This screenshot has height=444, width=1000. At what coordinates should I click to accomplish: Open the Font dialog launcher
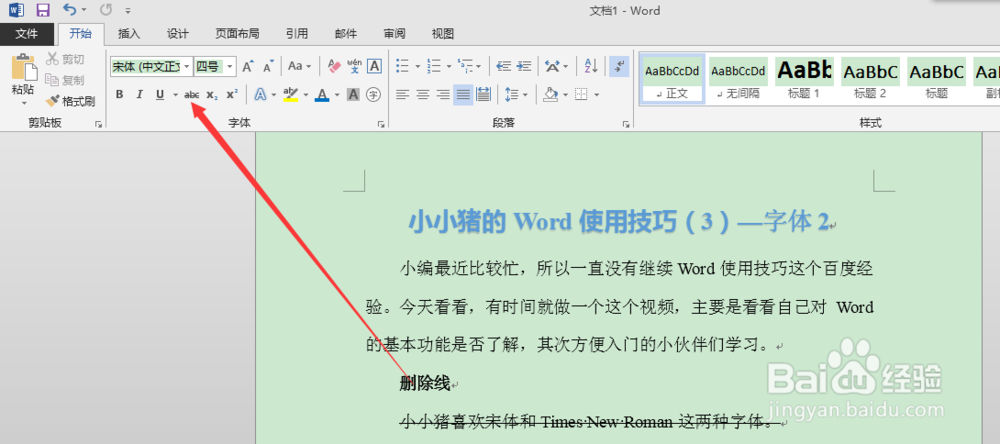pyautogui.click(x=381, y=124)
